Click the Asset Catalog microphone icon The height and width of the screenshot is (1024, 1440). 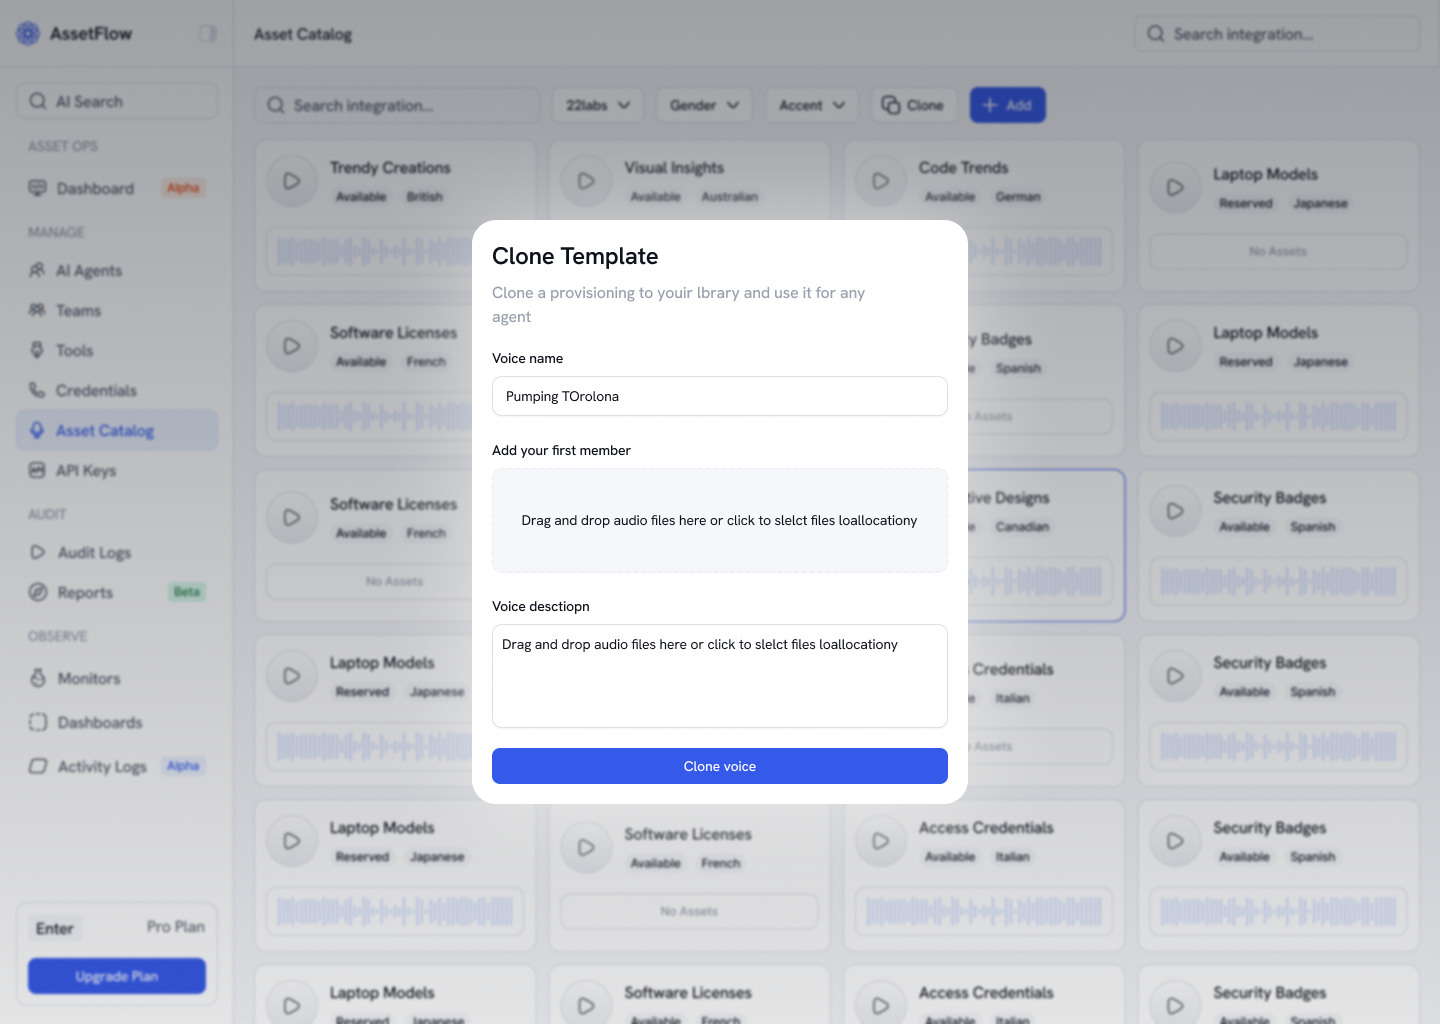click(x=37, y=430)
